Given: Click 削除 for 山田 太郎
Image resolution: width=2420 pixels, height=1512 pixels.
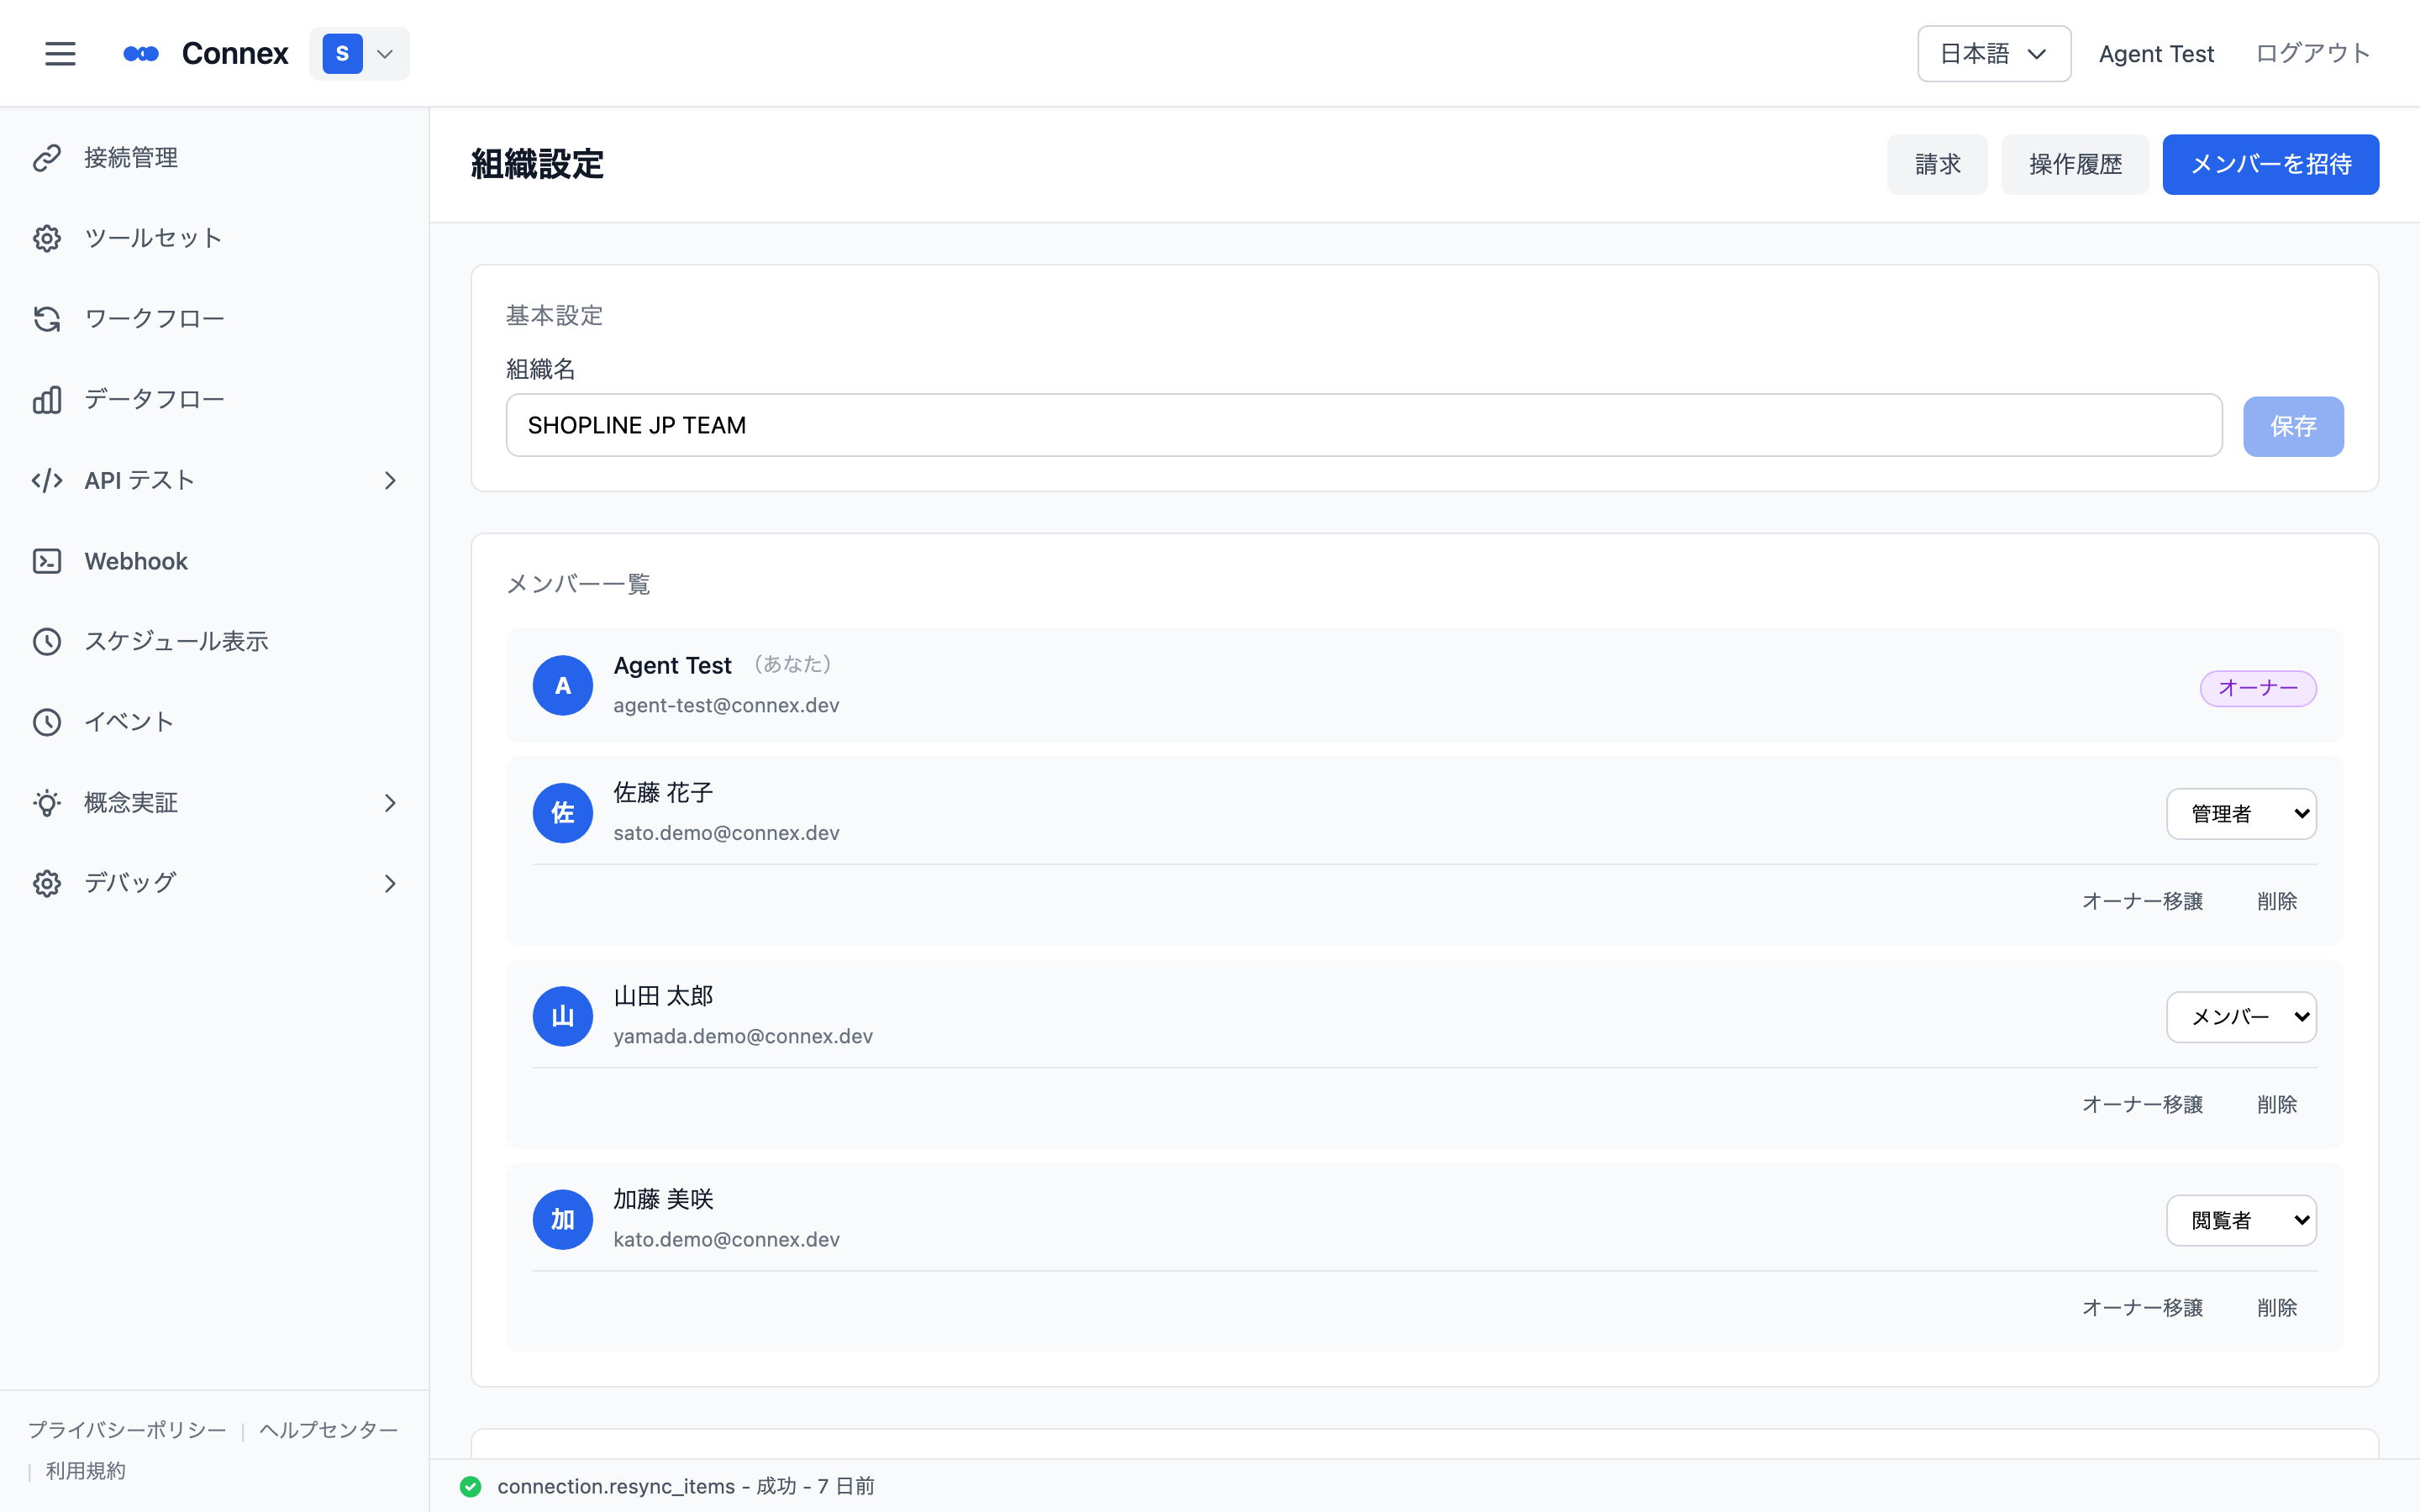Looking at the screenshot, I should [2277, 1104].
